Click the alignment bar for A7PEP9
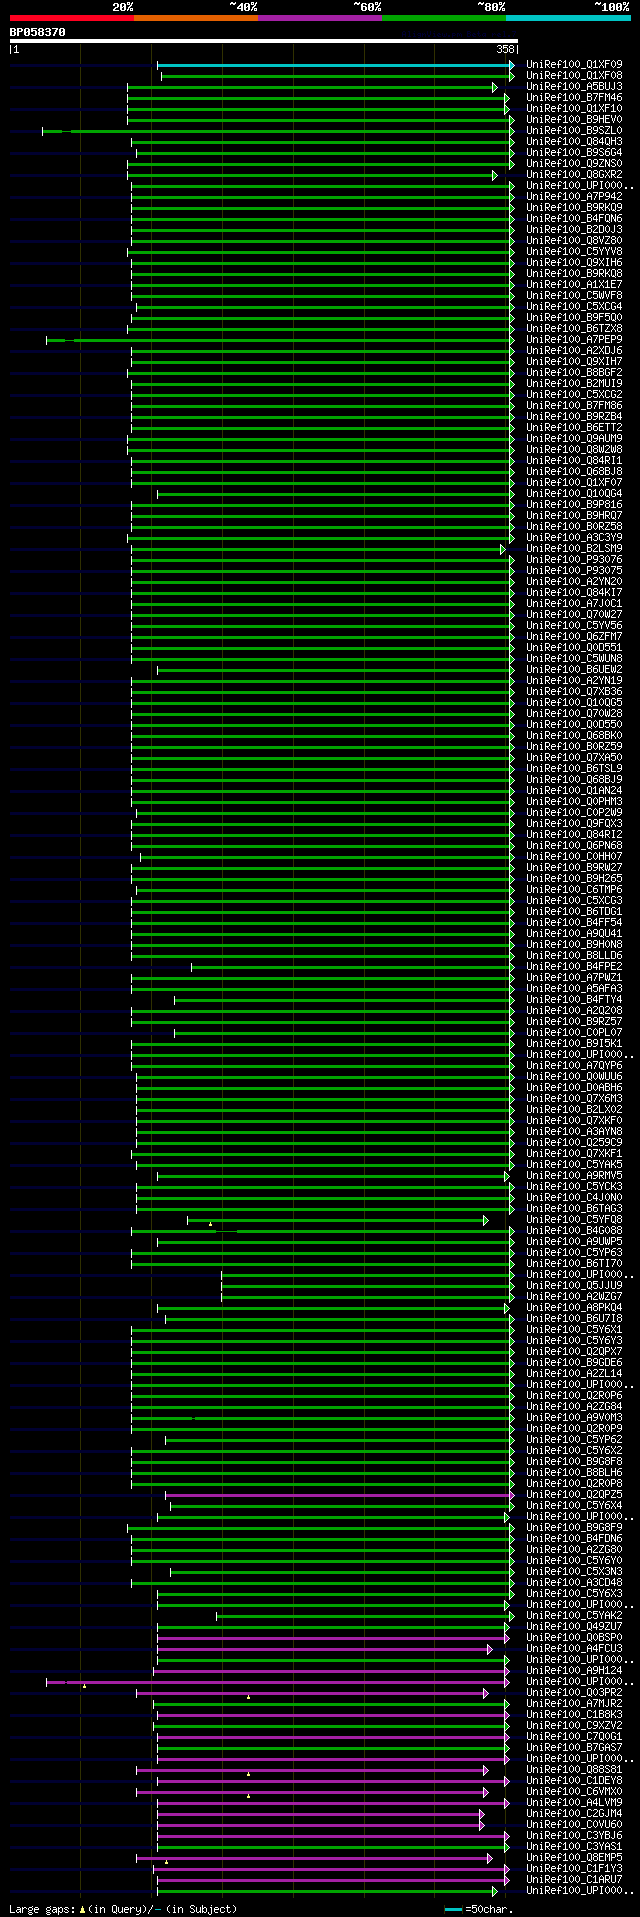Viewport: 640px width, 1917px height. [280, 340]
